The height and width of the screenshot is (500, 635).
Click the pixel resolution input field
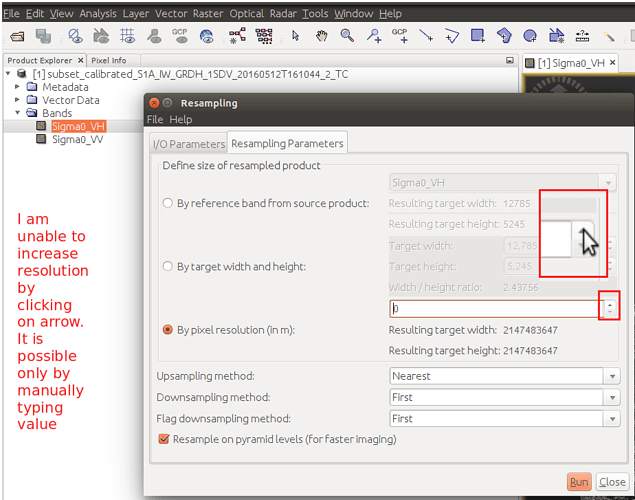(497, 309)
